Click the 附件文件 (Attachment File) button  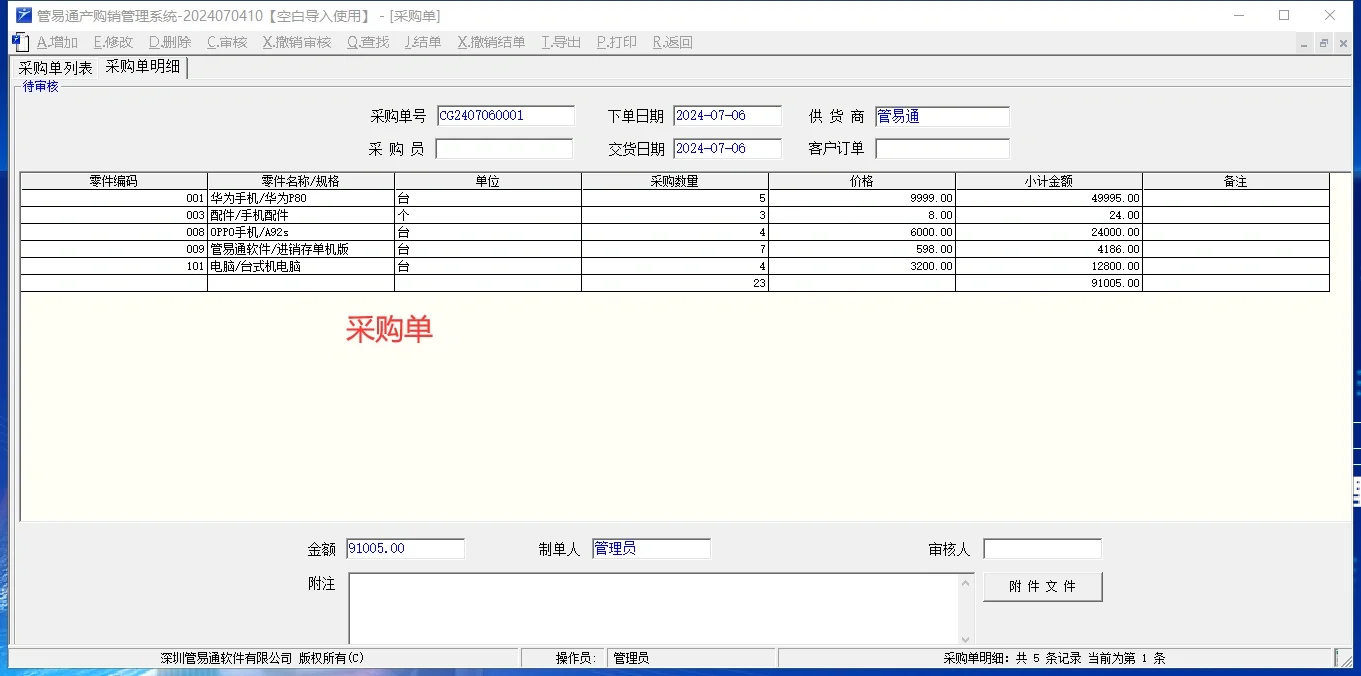click(1042, 586)
